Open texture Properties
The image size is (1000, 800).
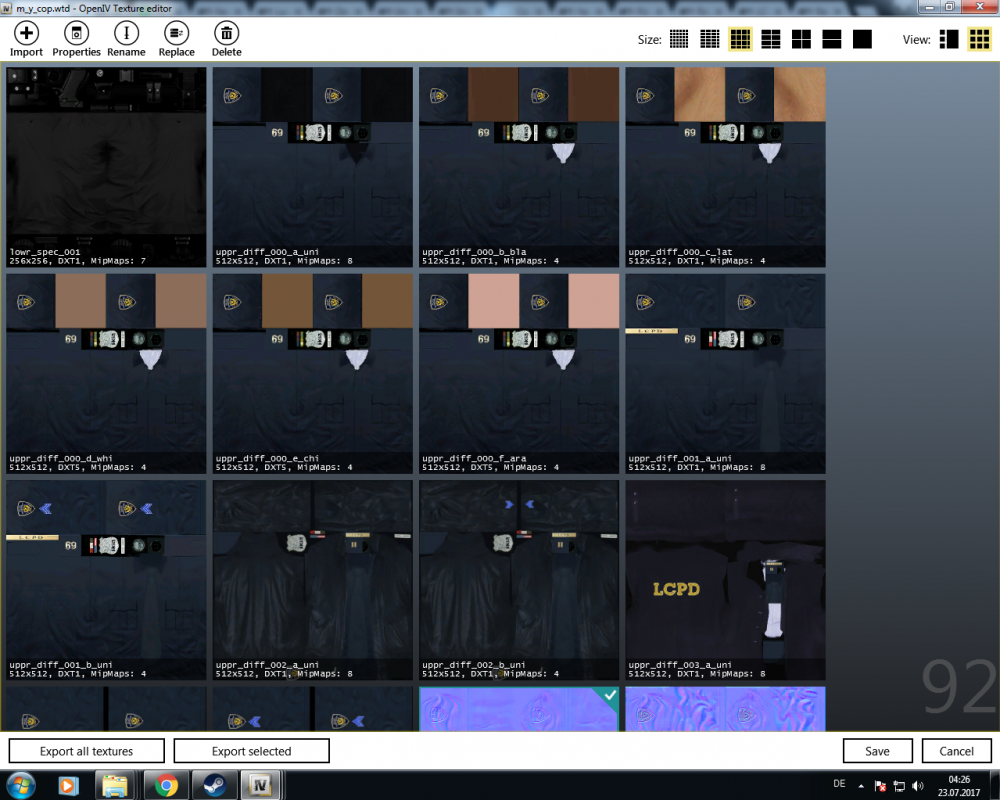[76, 33]
